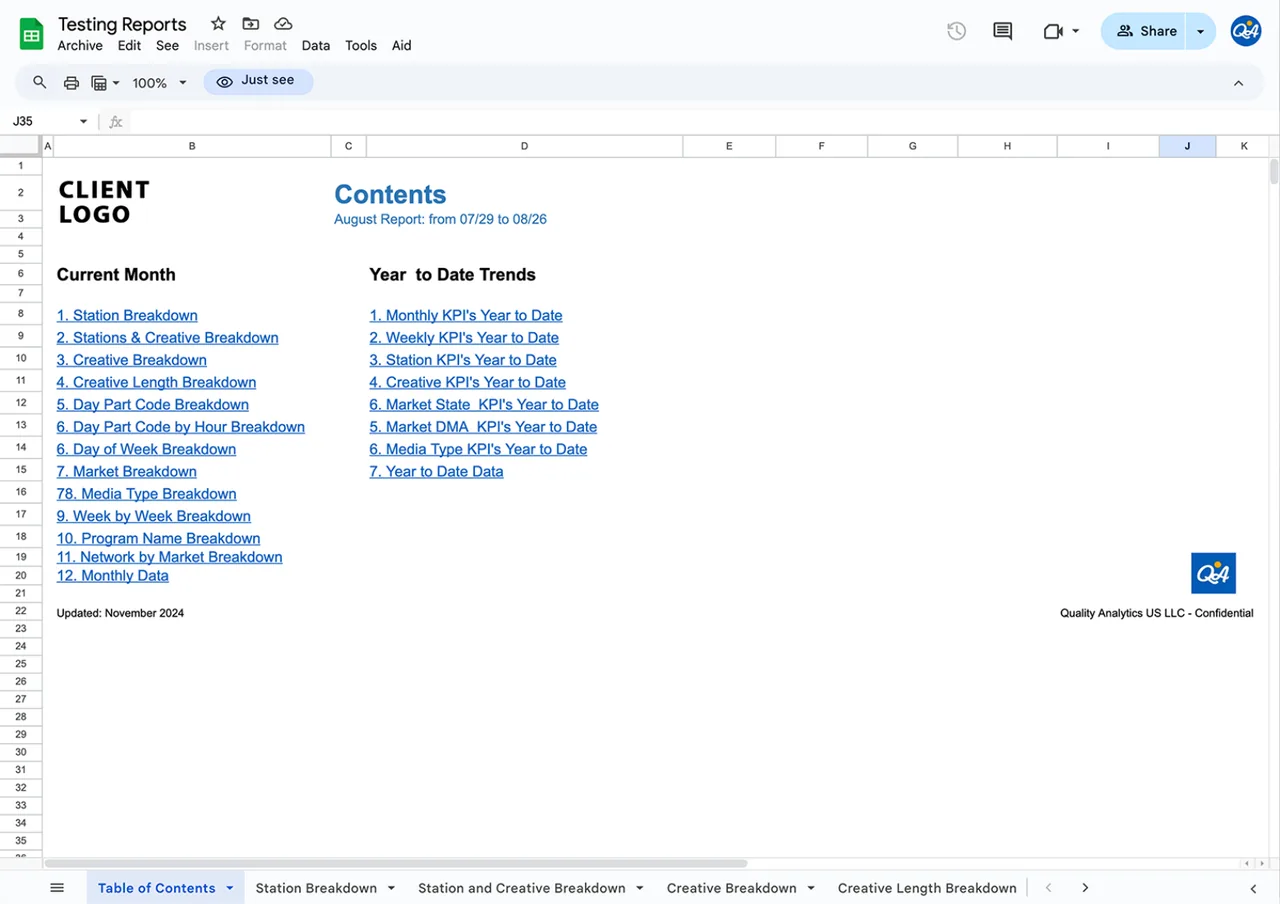Viewport: 1280px width, 904px height.
Task: Open the Archive menu
Action: click(80, 46)
